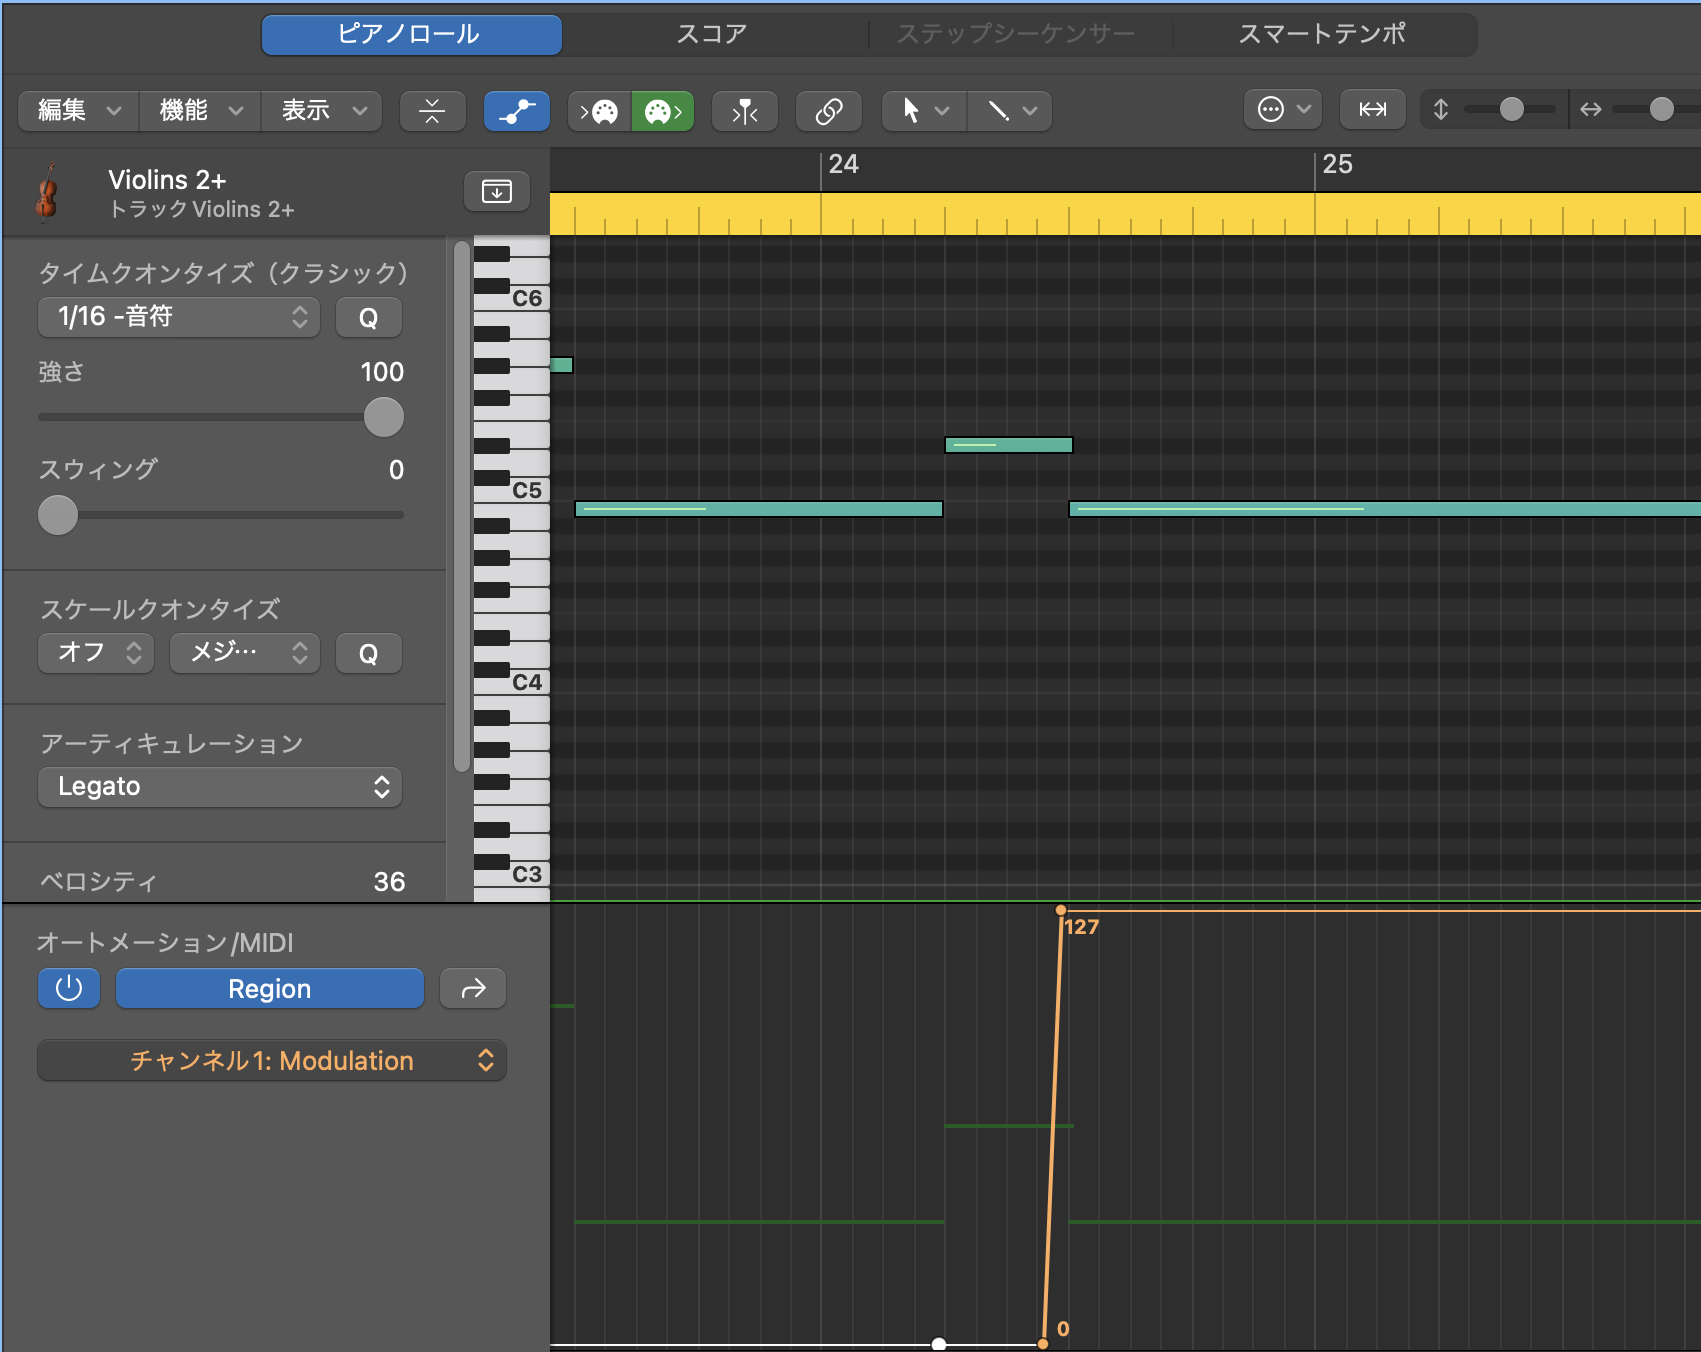Open the Channel 1: Modulation dropdown
The width and height of the screenshot is (1701, 1352).
tap(272, 1060)
